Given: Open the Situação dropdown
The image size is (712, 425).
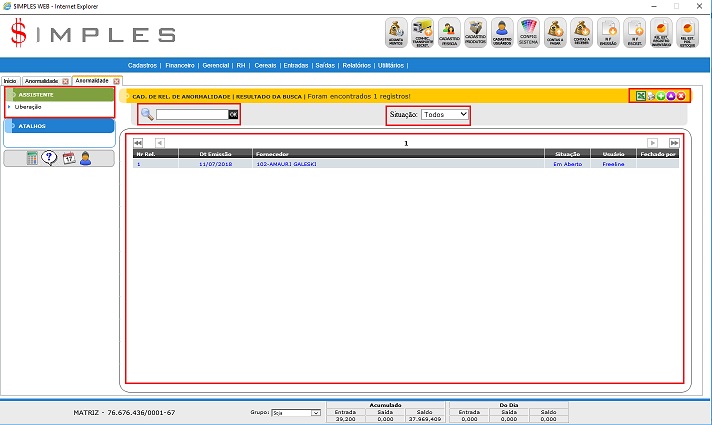Looking at the screenshot, I should 445,115.
